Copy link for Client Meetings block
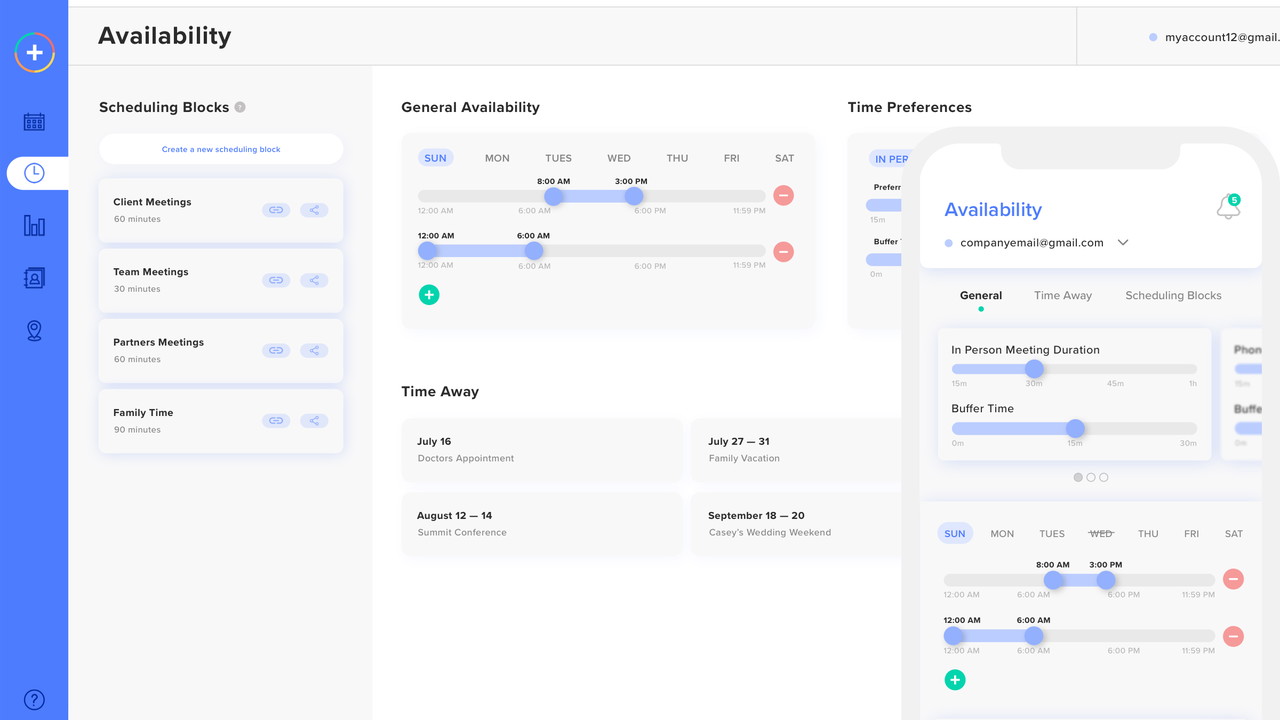Image resolution: width=1280 pixels, height=720 pixels. tap(276, 210)
